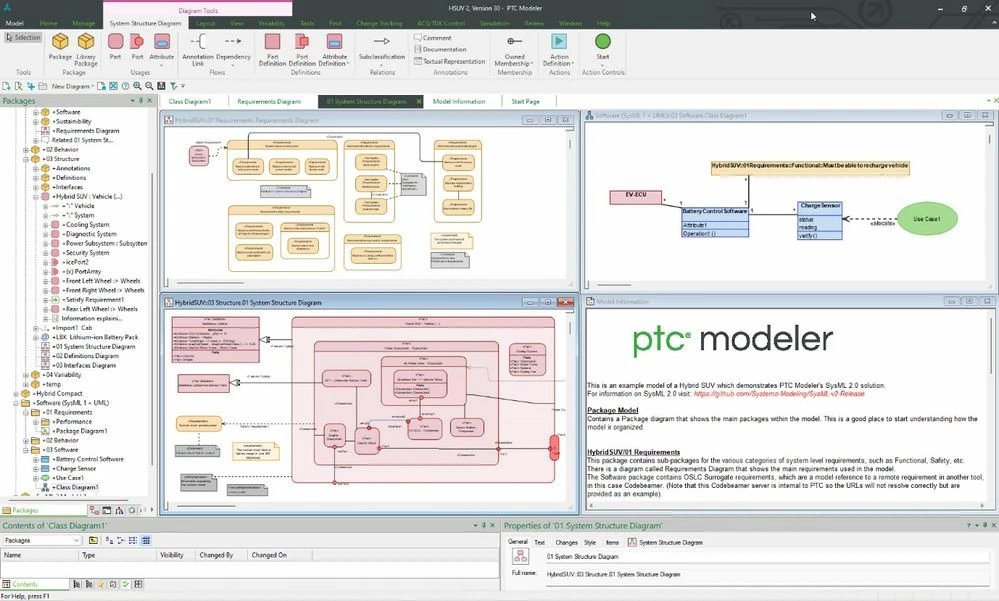Image resolution: width=999 pixels, height=601 pixels.
Task: Select the Action Definition tool
Action: (559, 50)
